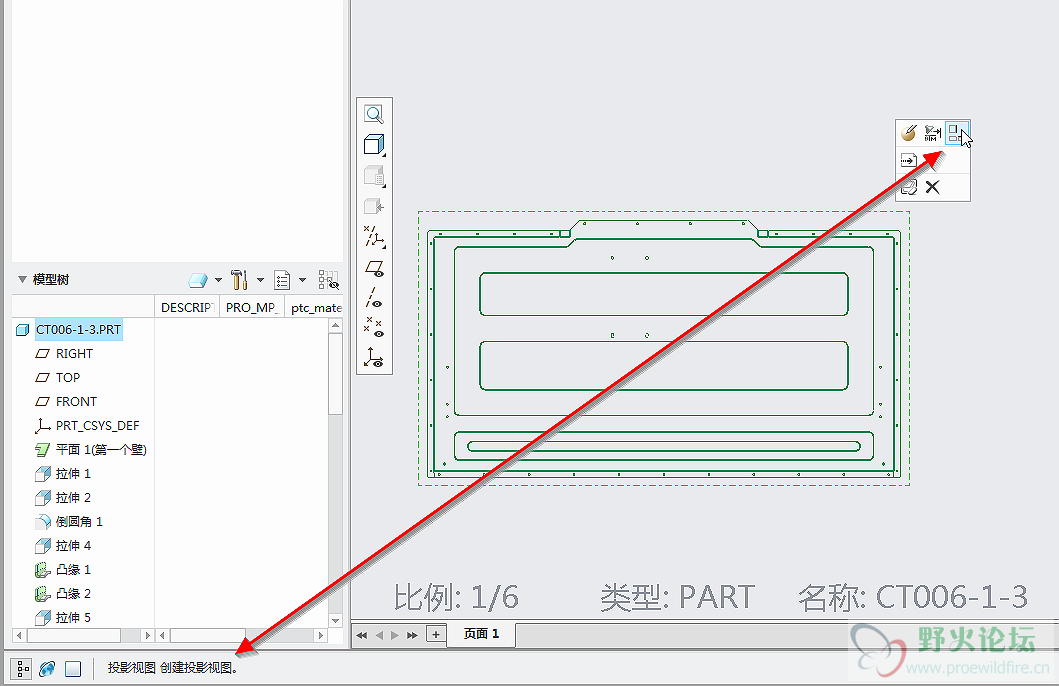Image resolution: width=1059 pixels, height=686 pixels.
Task: Click tree horizontal scroll left arrow
Action: (19, 635)
